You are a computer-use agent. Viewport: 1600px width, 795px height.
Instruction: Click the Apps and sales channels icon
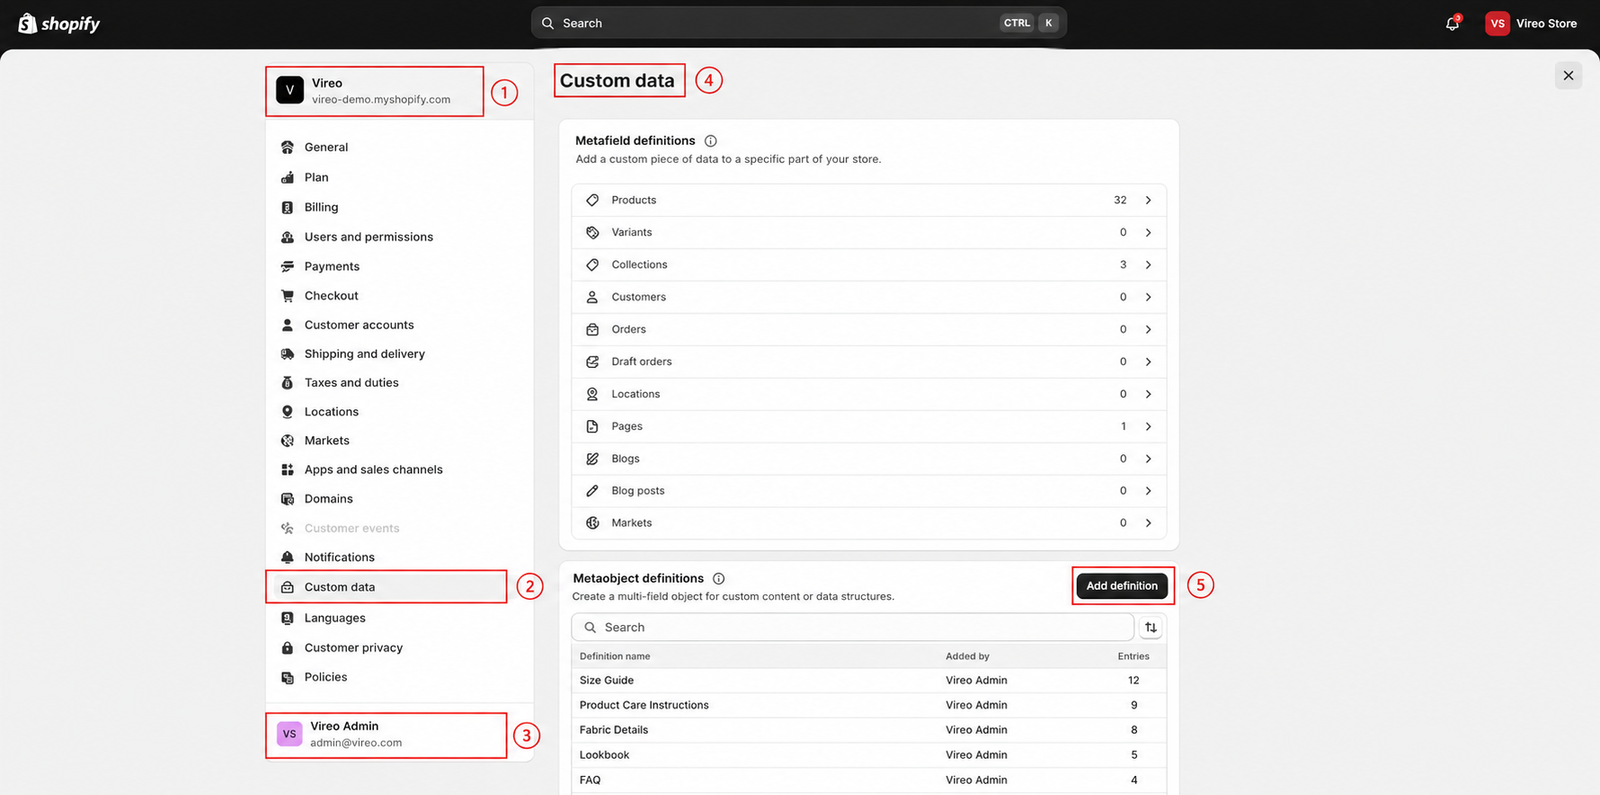(288, 470)
